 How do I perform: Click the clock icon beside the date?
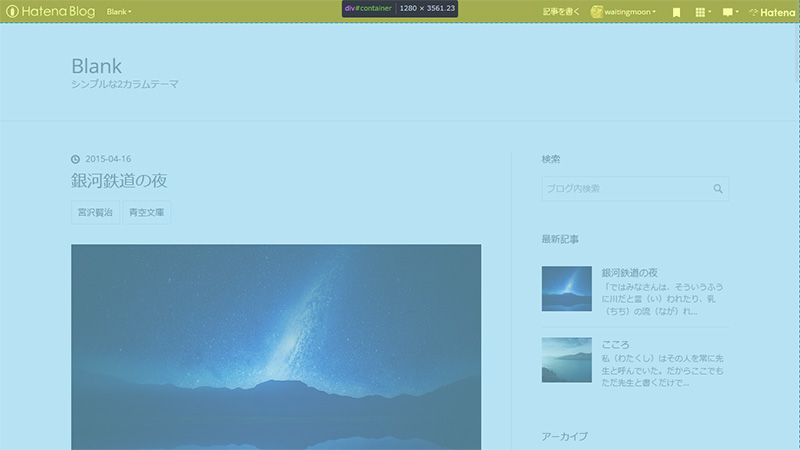click(x=76, y=159)
